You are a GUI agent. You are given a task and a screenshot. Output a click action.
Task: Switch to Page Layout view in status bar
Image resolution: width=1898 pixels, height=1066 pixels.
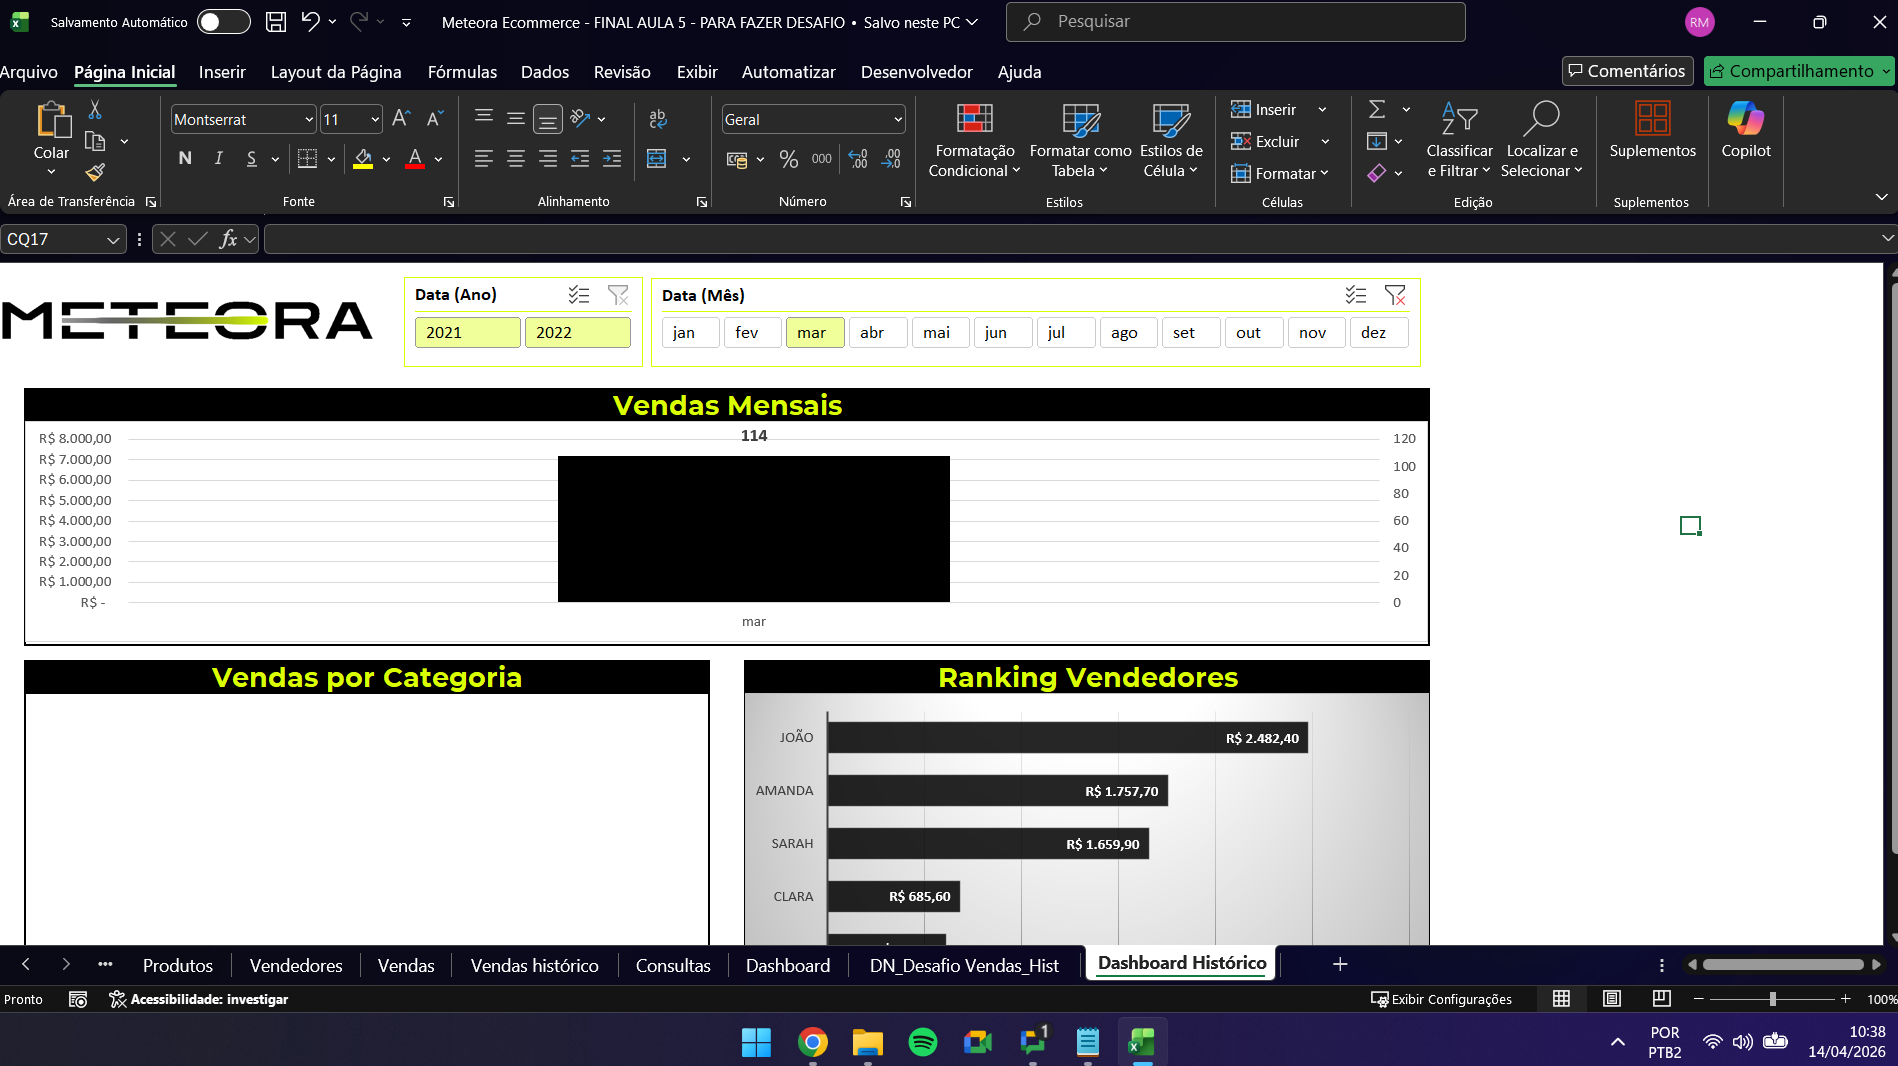tap(1612, 999)
